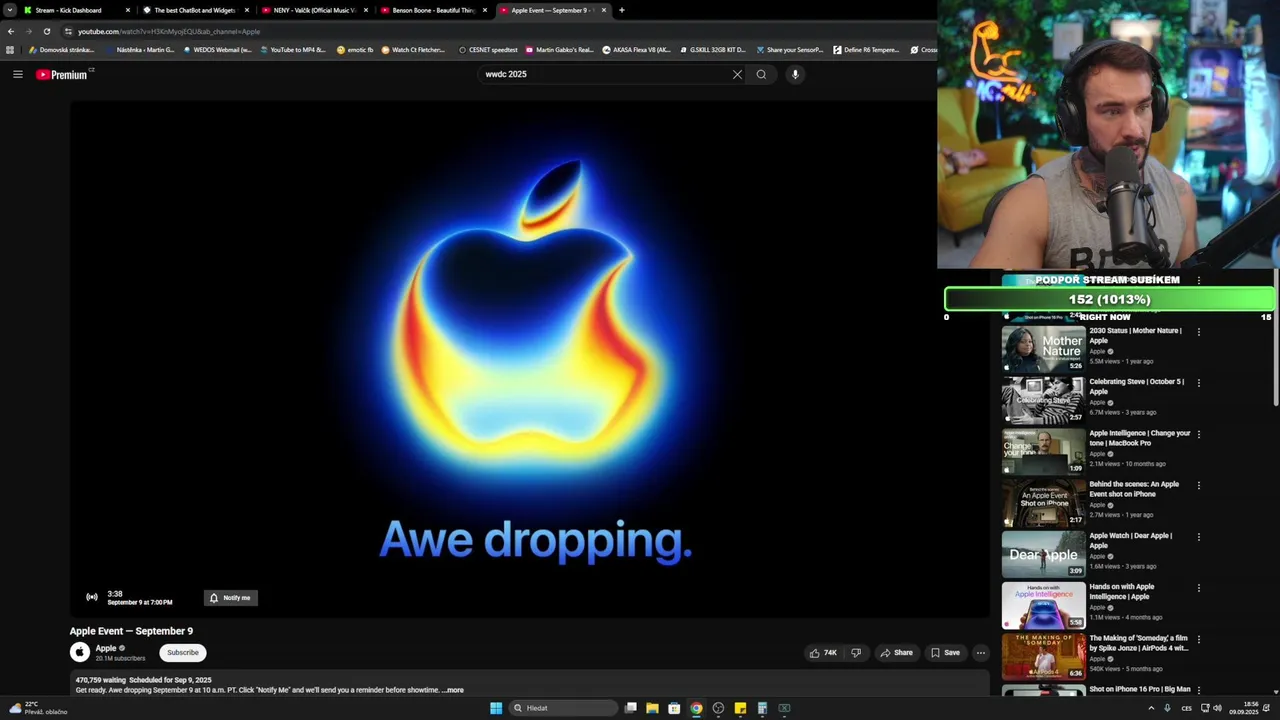This screenshot has height=720, width=1280.
Task: Share the Apple Event video
Action: (896, 653)
